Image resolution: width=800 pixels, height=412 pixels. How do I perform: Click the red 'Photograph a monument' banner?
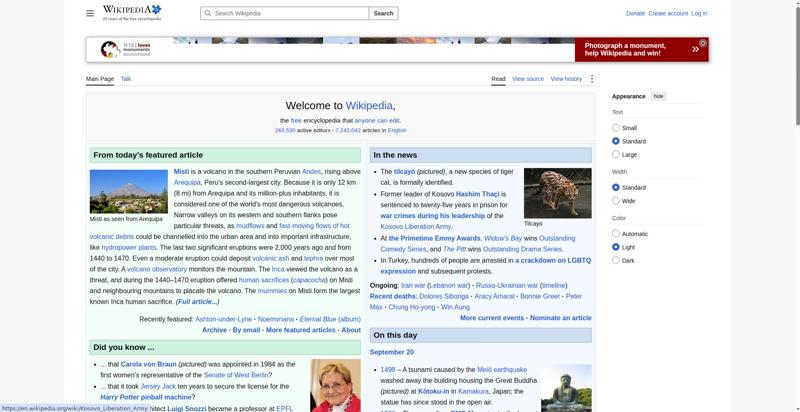pos(641,49)
